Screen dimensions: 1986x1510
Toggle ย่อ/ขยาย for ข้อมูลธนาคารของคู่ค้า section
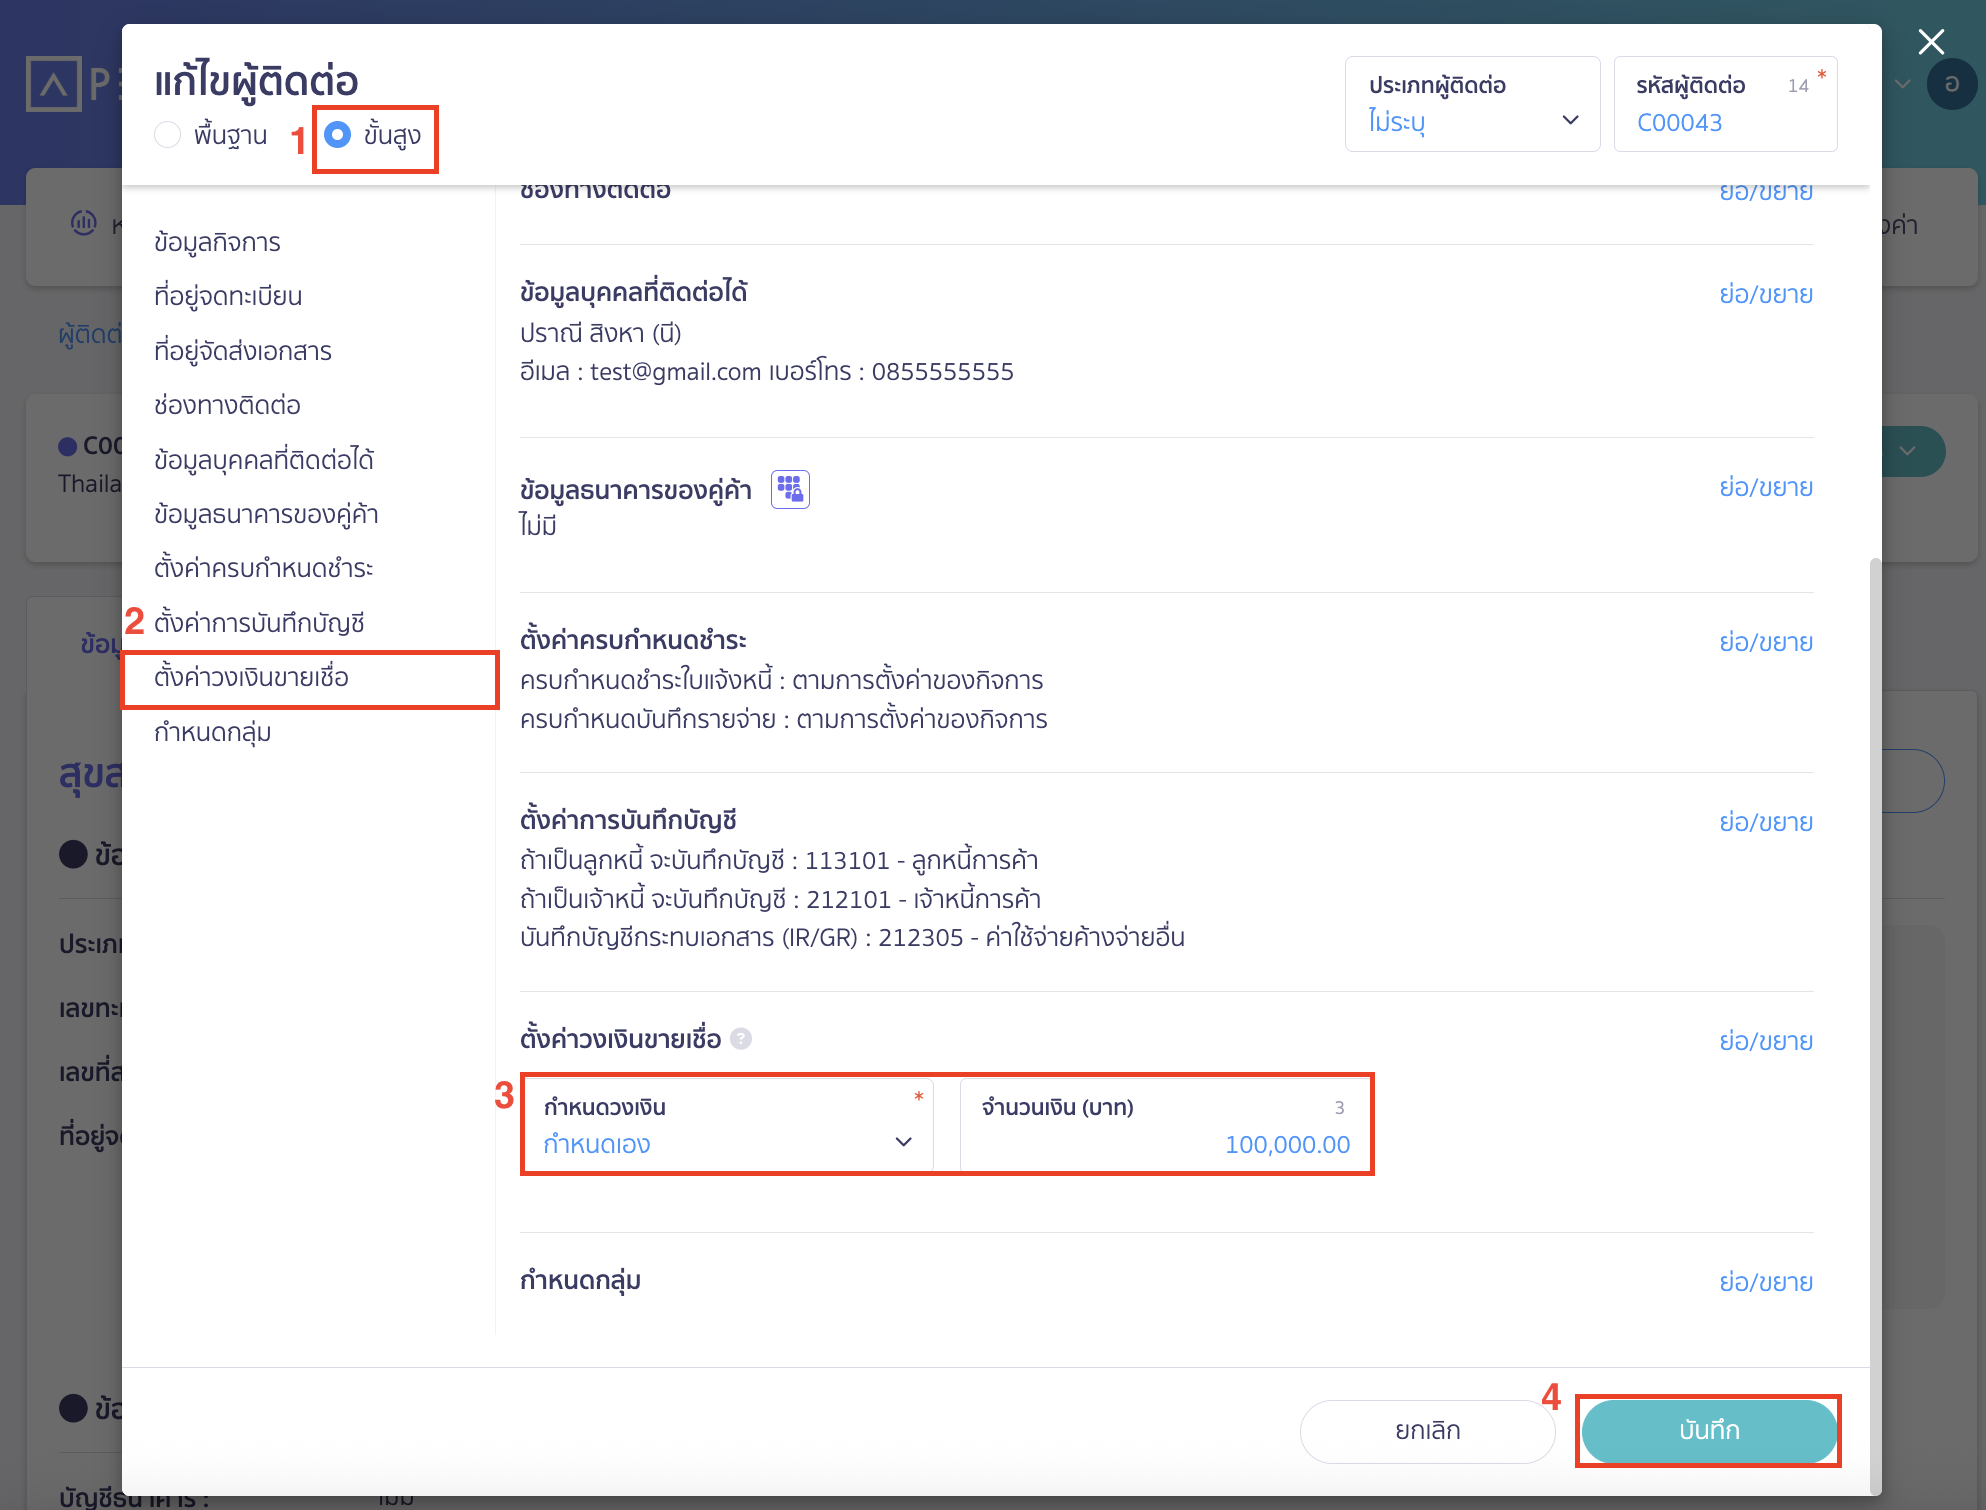pyautogui.click(x=1766, y=487)
